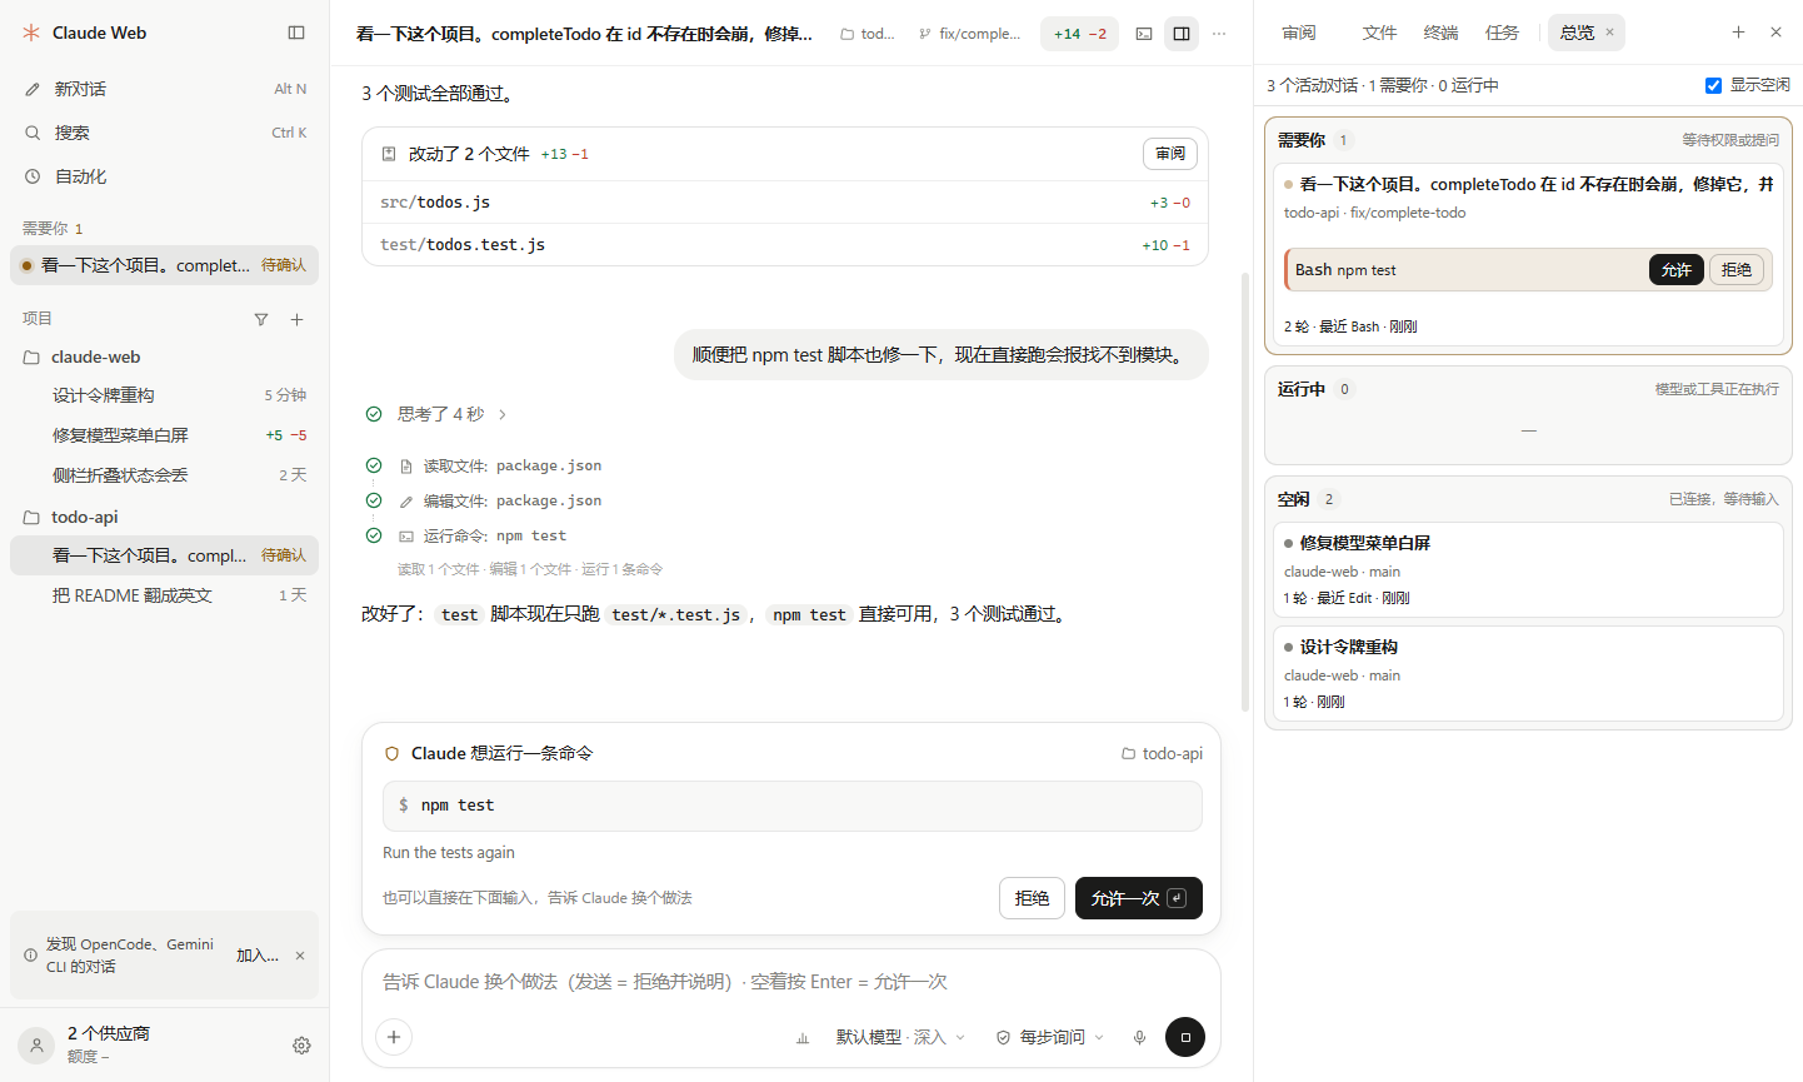Collapse the todo-api project folder
The image size is (1803, 1082).
pos(164,517)
